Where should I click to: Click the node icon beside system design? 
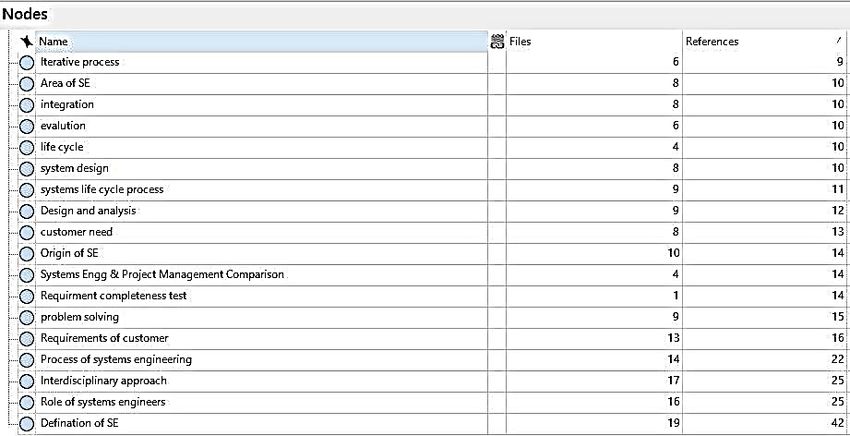pyautogui.click(x=27, y=169)
